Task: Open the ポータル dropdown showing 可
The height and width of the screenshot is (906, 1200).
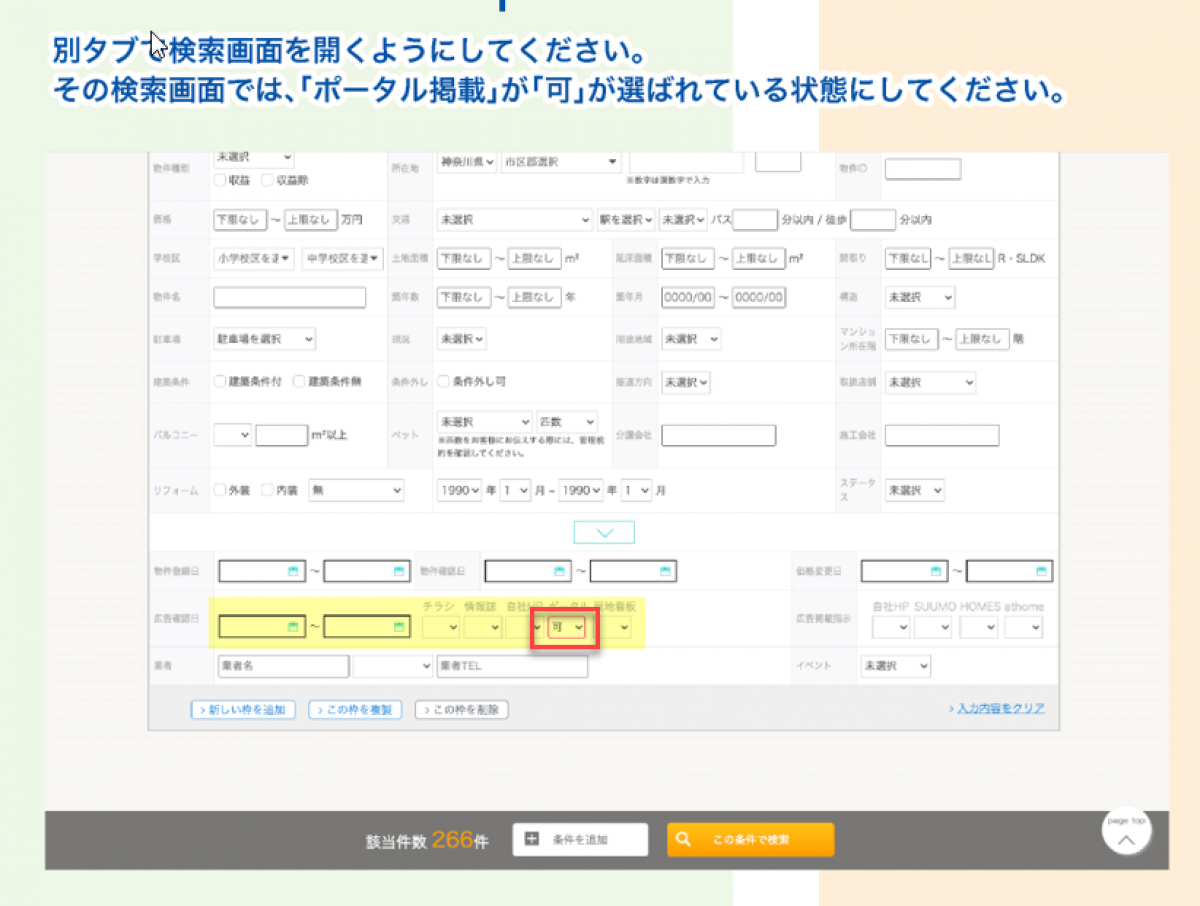Action: point(566,627)
